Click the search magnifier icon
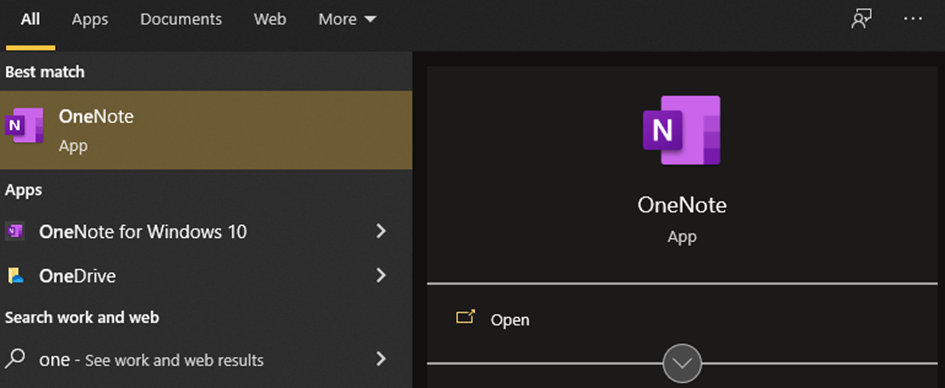Screen dimensions: 945x388 (x=15, y=359)
